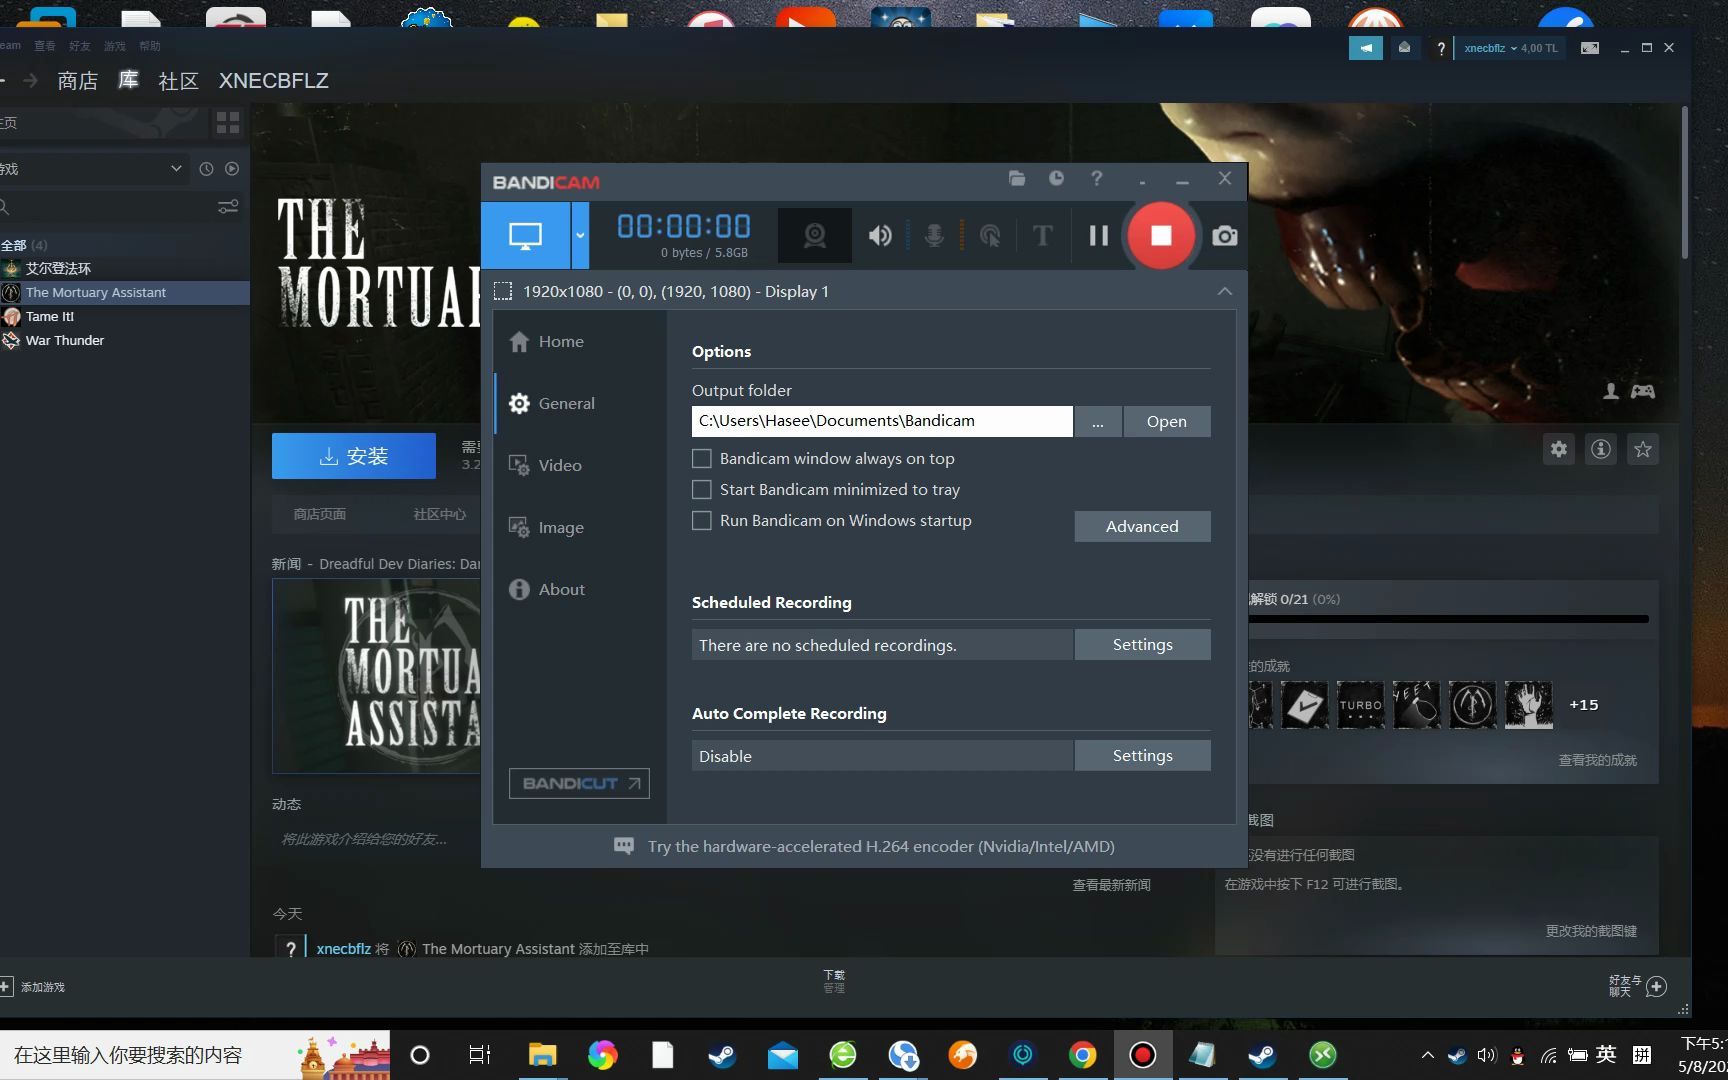This screenshot has width=1728, height=1080.
Task: Open Bandicam help question icon
Action: (x=1097, y=178)
